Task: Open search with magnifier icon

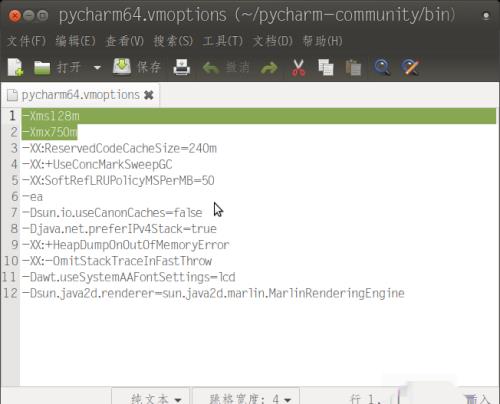Action: [x=382, y=67]
